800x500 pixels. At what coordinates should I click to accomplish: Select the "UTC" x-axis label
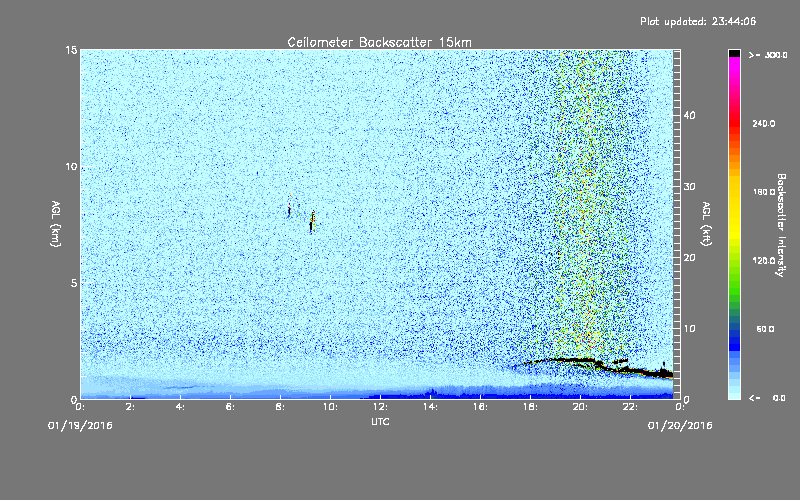tap(380, 422)
